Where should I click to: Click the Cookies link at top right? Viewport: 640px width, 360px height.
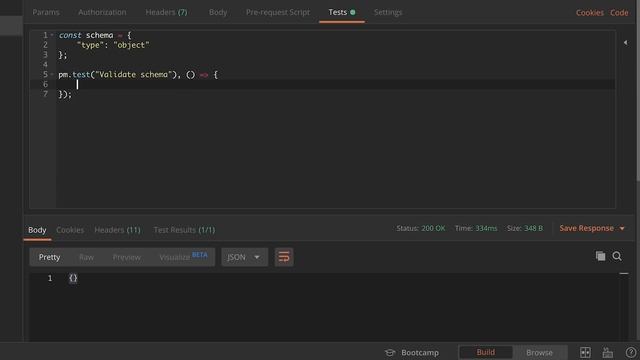589,13
